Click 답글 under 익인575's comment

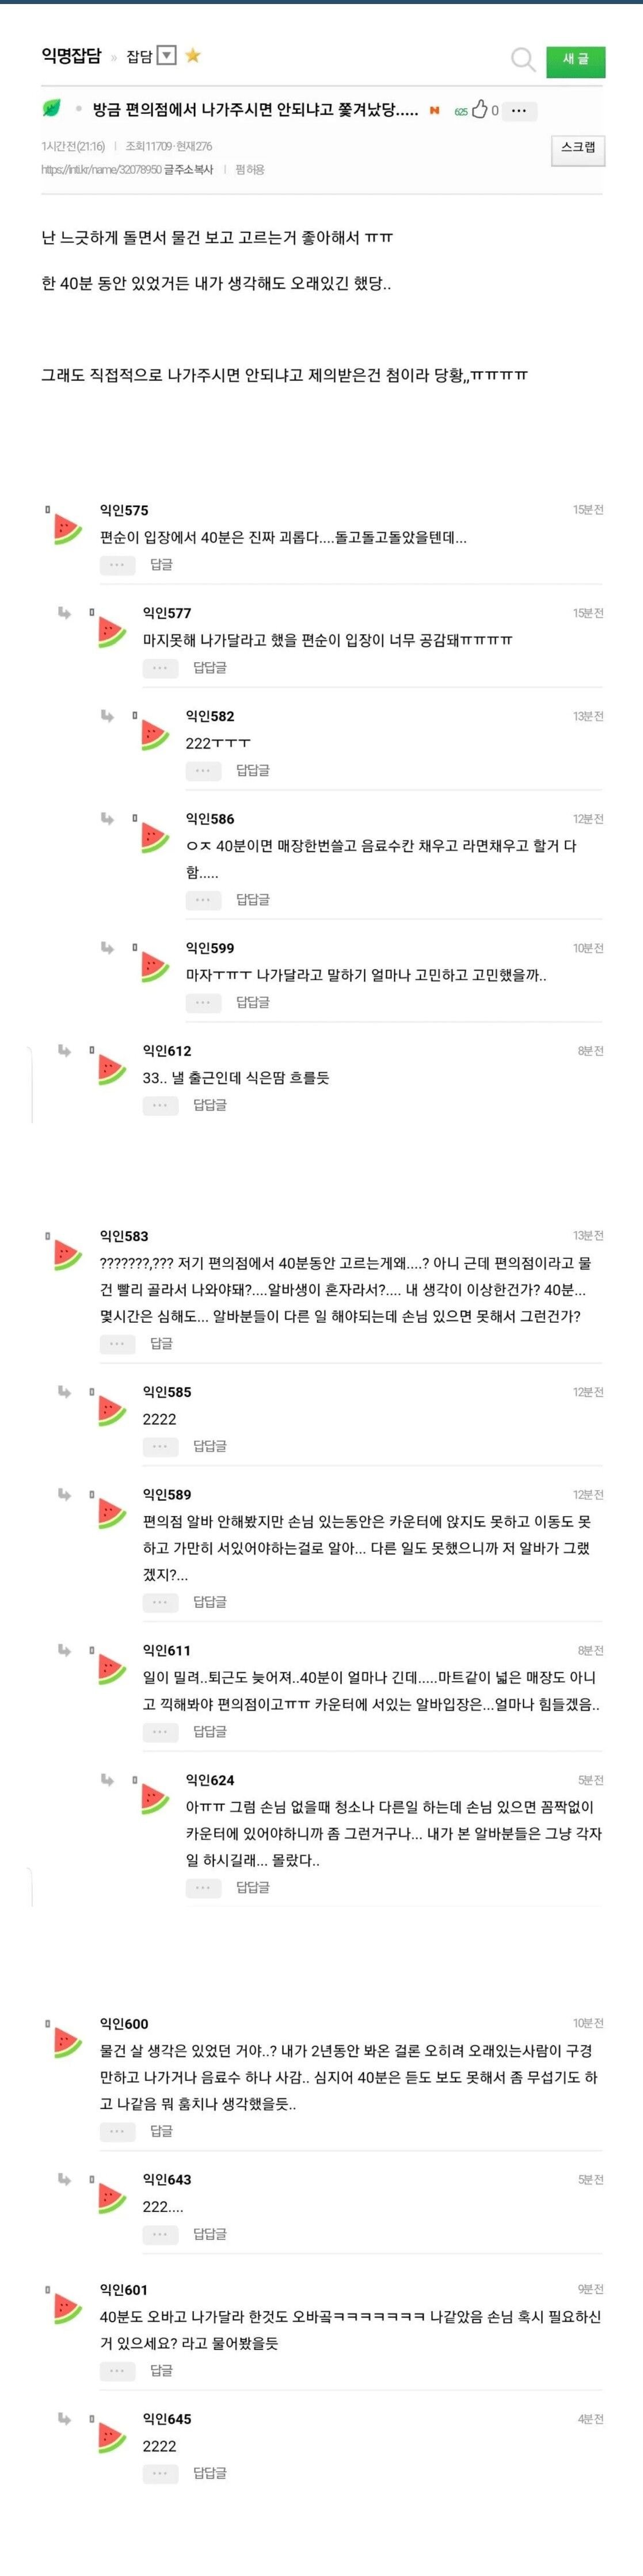pyautogui.click(x=161, y=565)
